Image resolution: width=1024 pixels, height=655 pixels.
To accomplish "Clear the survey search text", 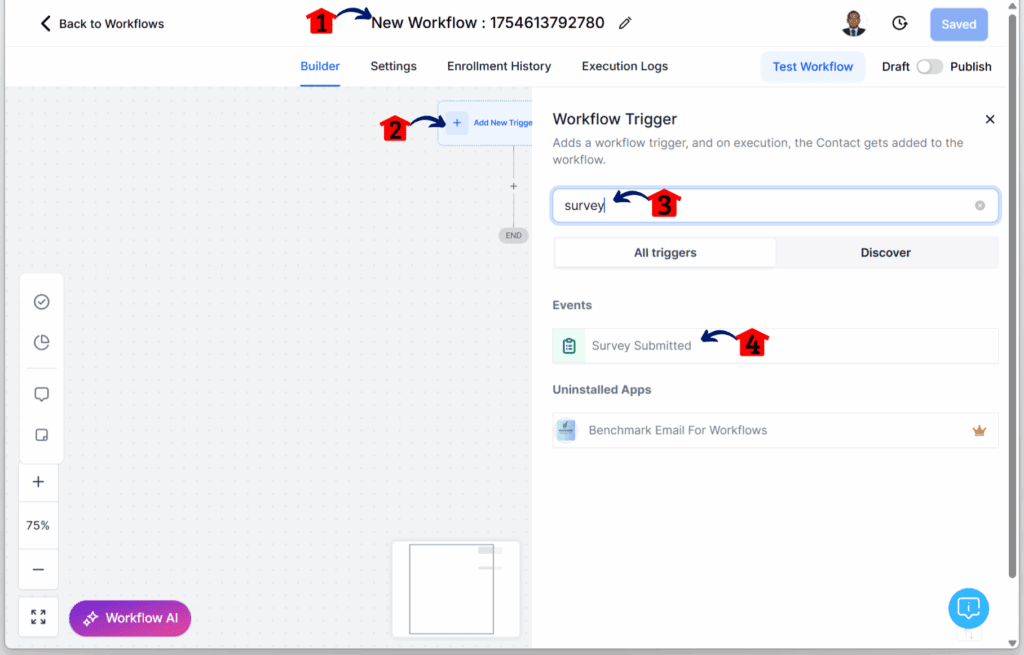I will [980, 206].
